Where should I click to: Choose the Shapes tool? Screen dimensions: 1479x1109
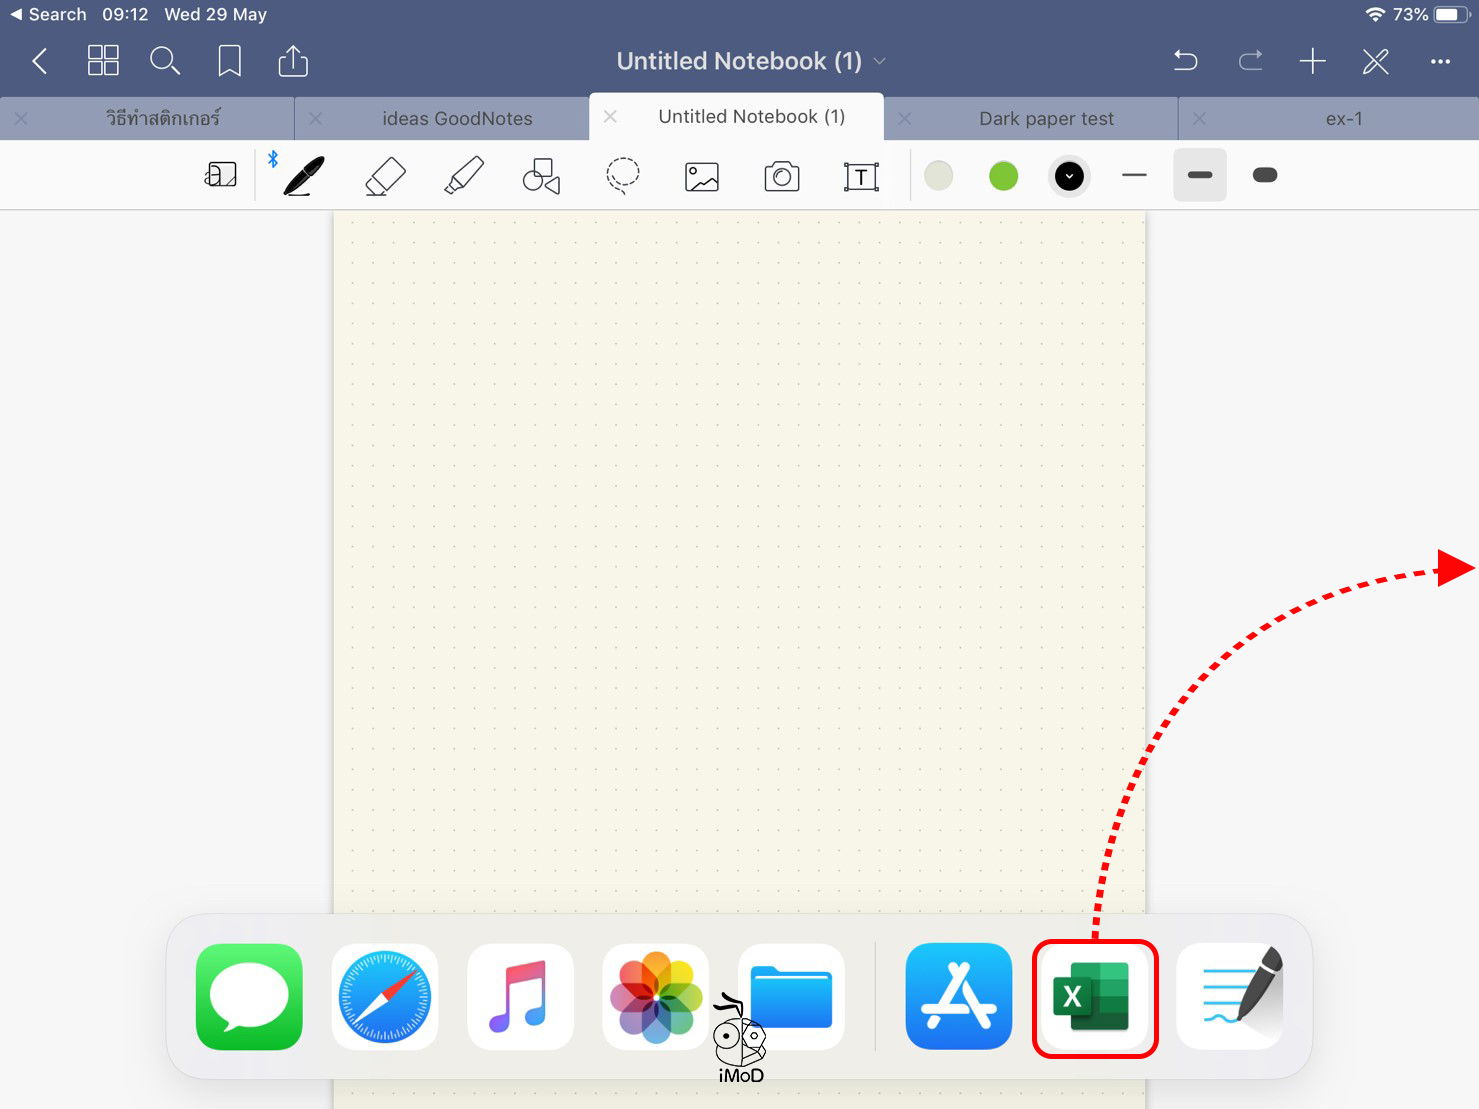pyautogui.click(x=541, y=176)
